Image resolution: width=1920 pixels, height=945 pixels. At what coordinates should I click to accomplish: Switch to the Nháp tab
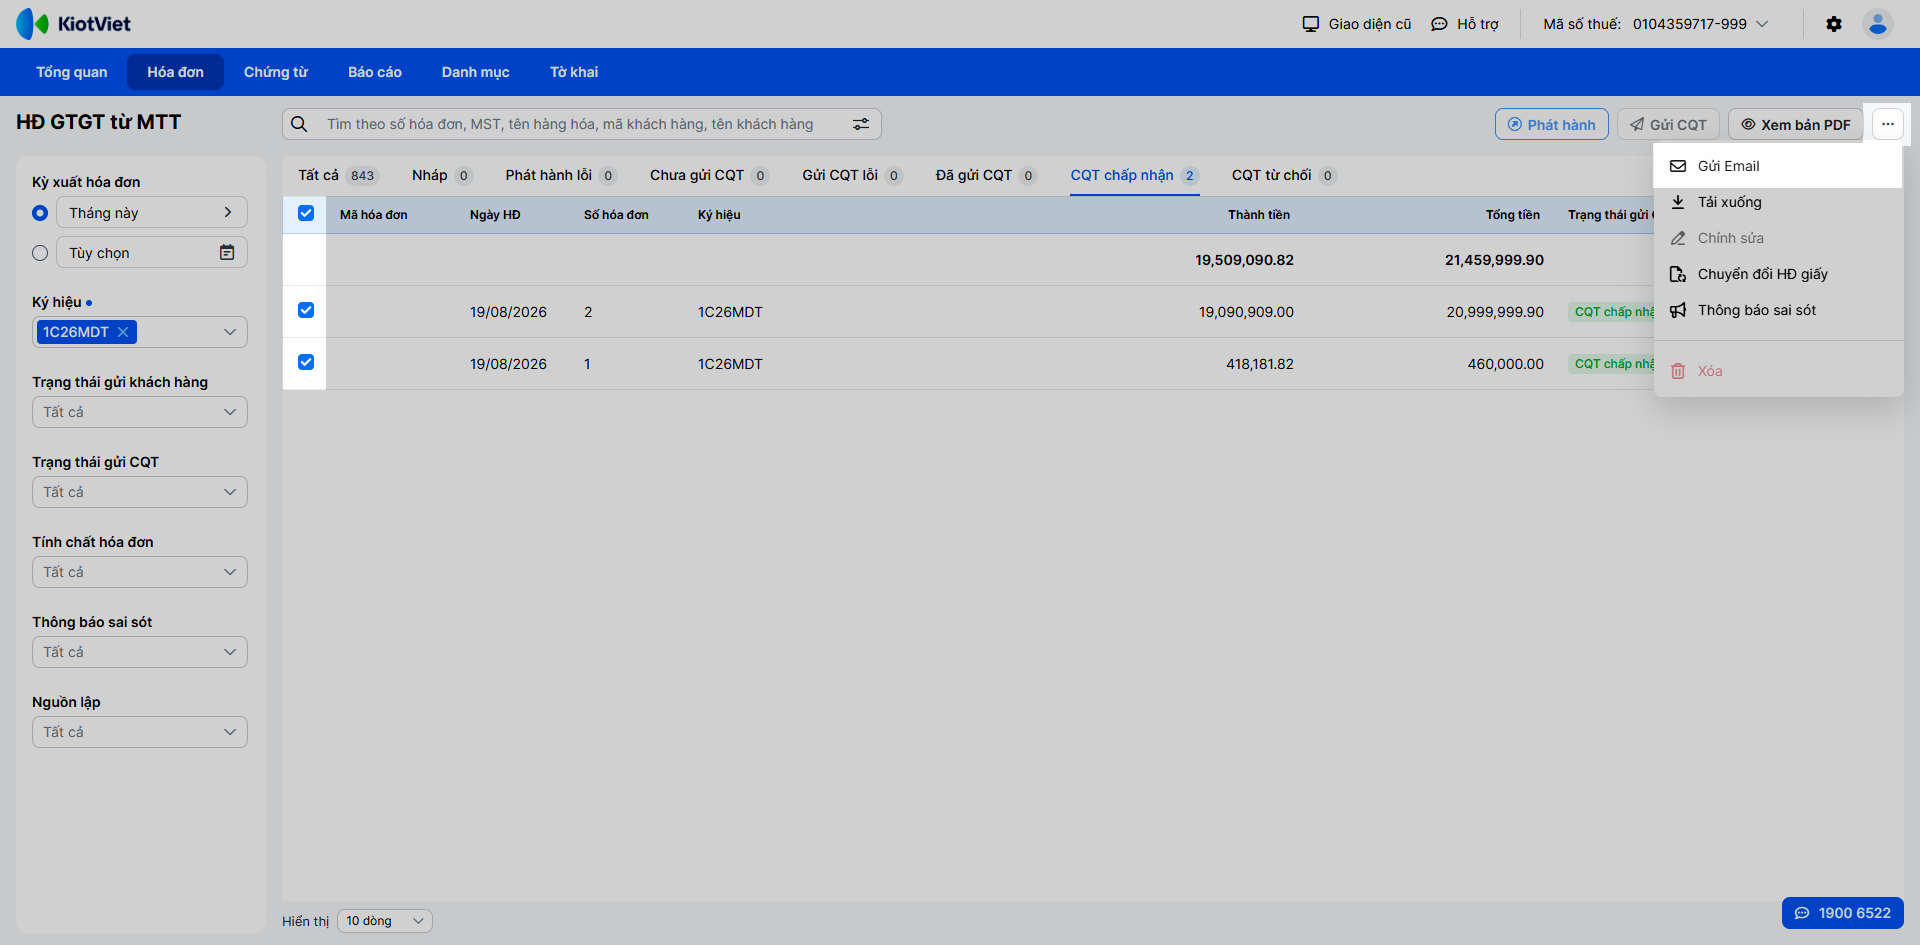pyautogui.click(x=442, y=175)
